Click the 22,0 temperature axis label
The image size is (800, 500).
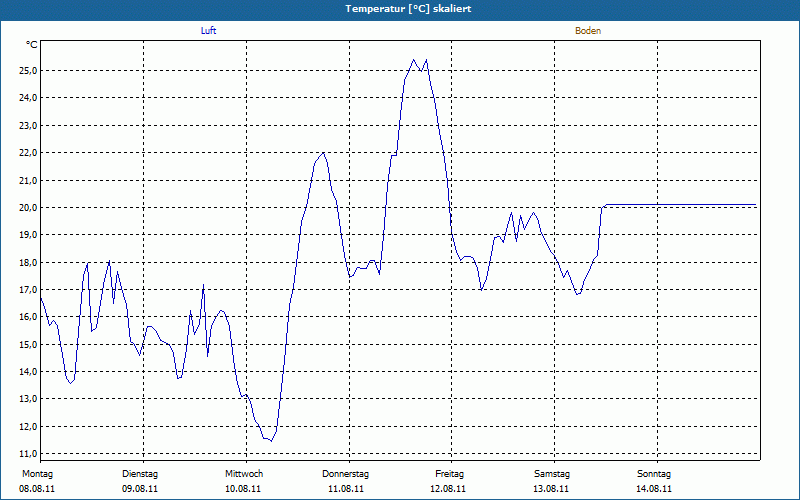(x=28, y=153)
